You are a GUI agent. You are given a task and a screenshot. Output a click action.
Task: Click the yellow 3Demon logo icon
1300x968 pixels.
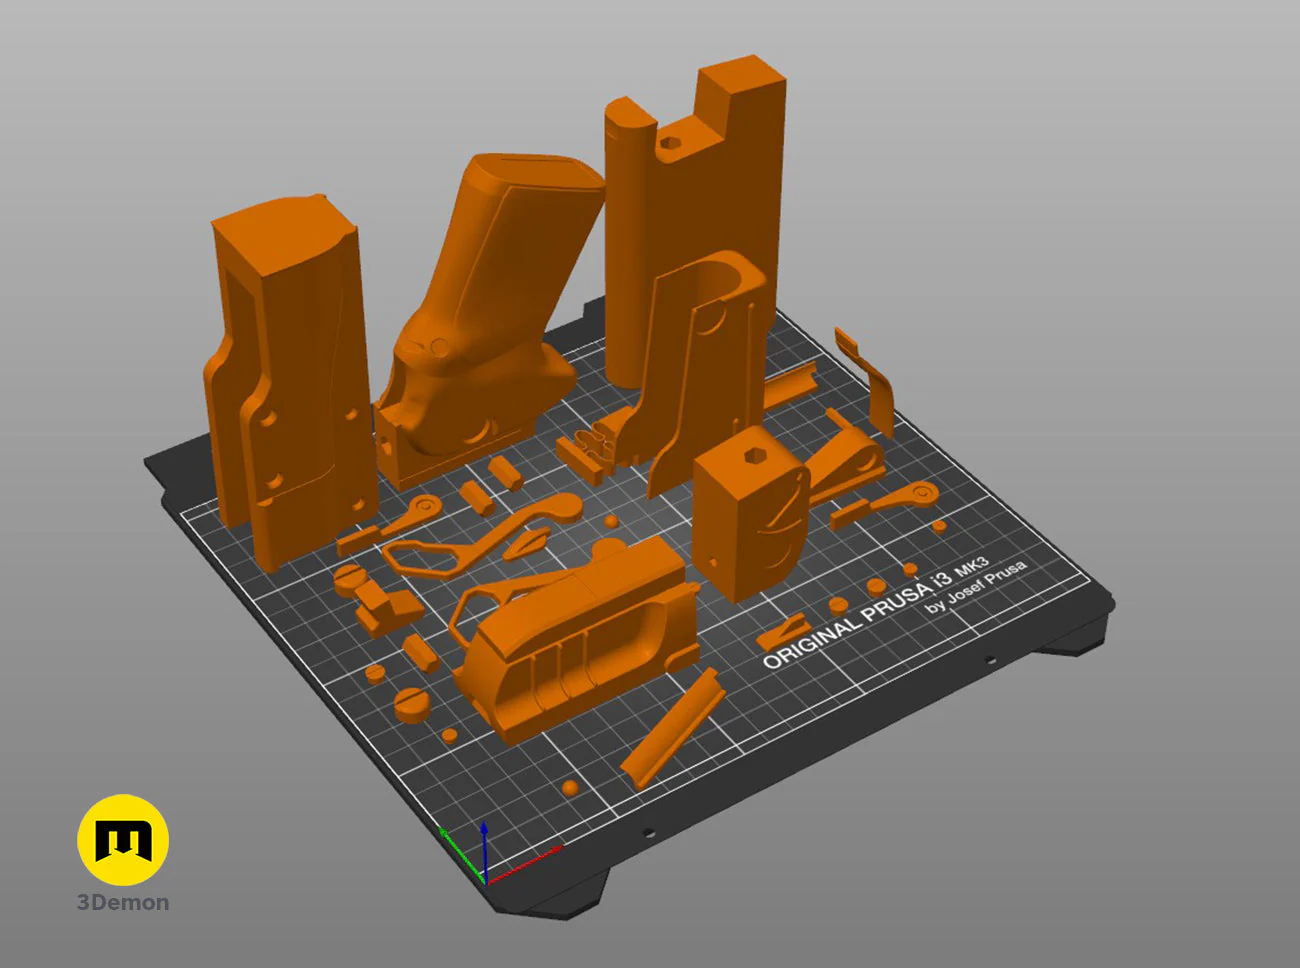pyautogui.click(x=123, y=840)
